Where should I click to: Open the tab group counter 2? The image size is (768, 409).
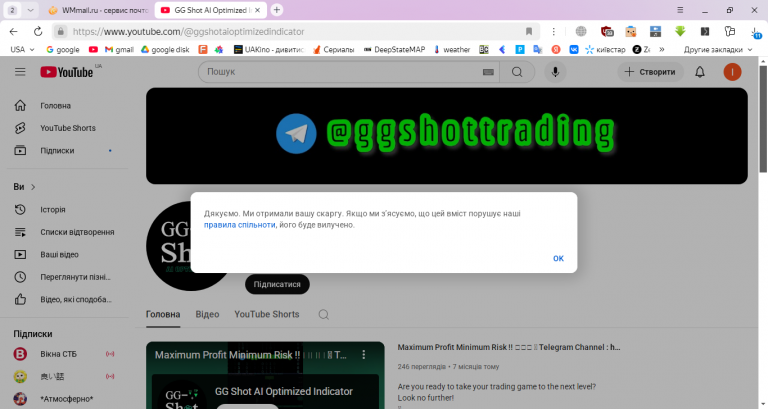point(12,10)
